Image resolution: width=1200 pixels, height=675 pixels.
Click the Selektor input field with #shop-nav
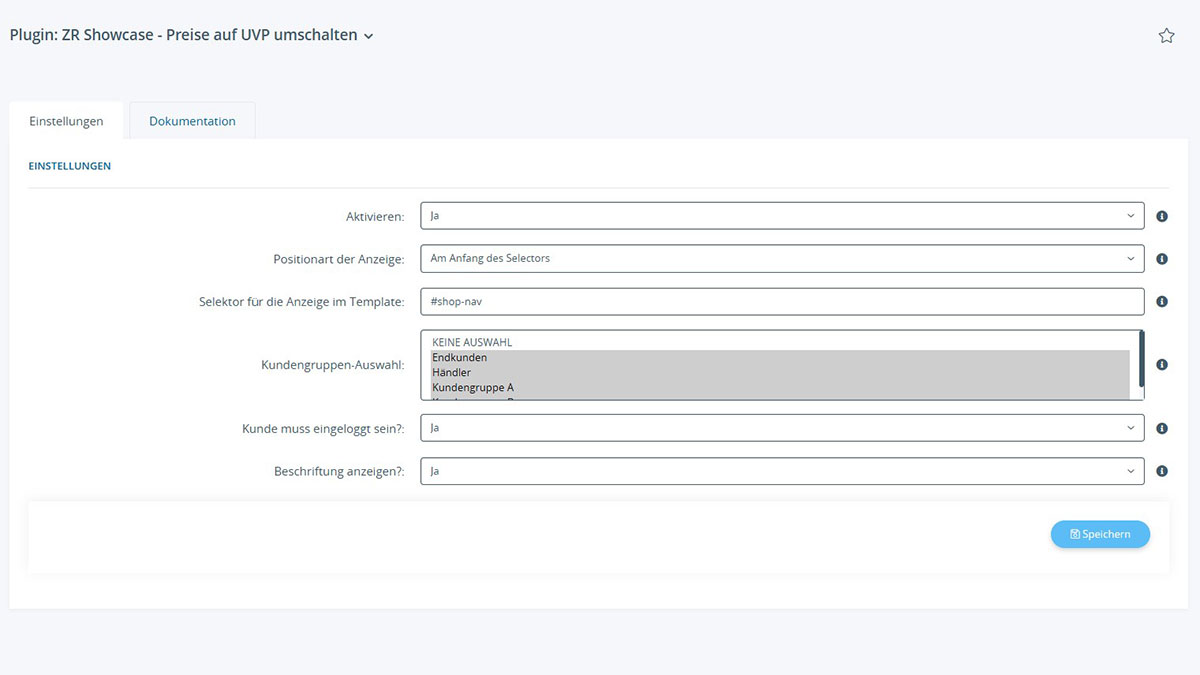pyautogui.click(x=781, y=301)
